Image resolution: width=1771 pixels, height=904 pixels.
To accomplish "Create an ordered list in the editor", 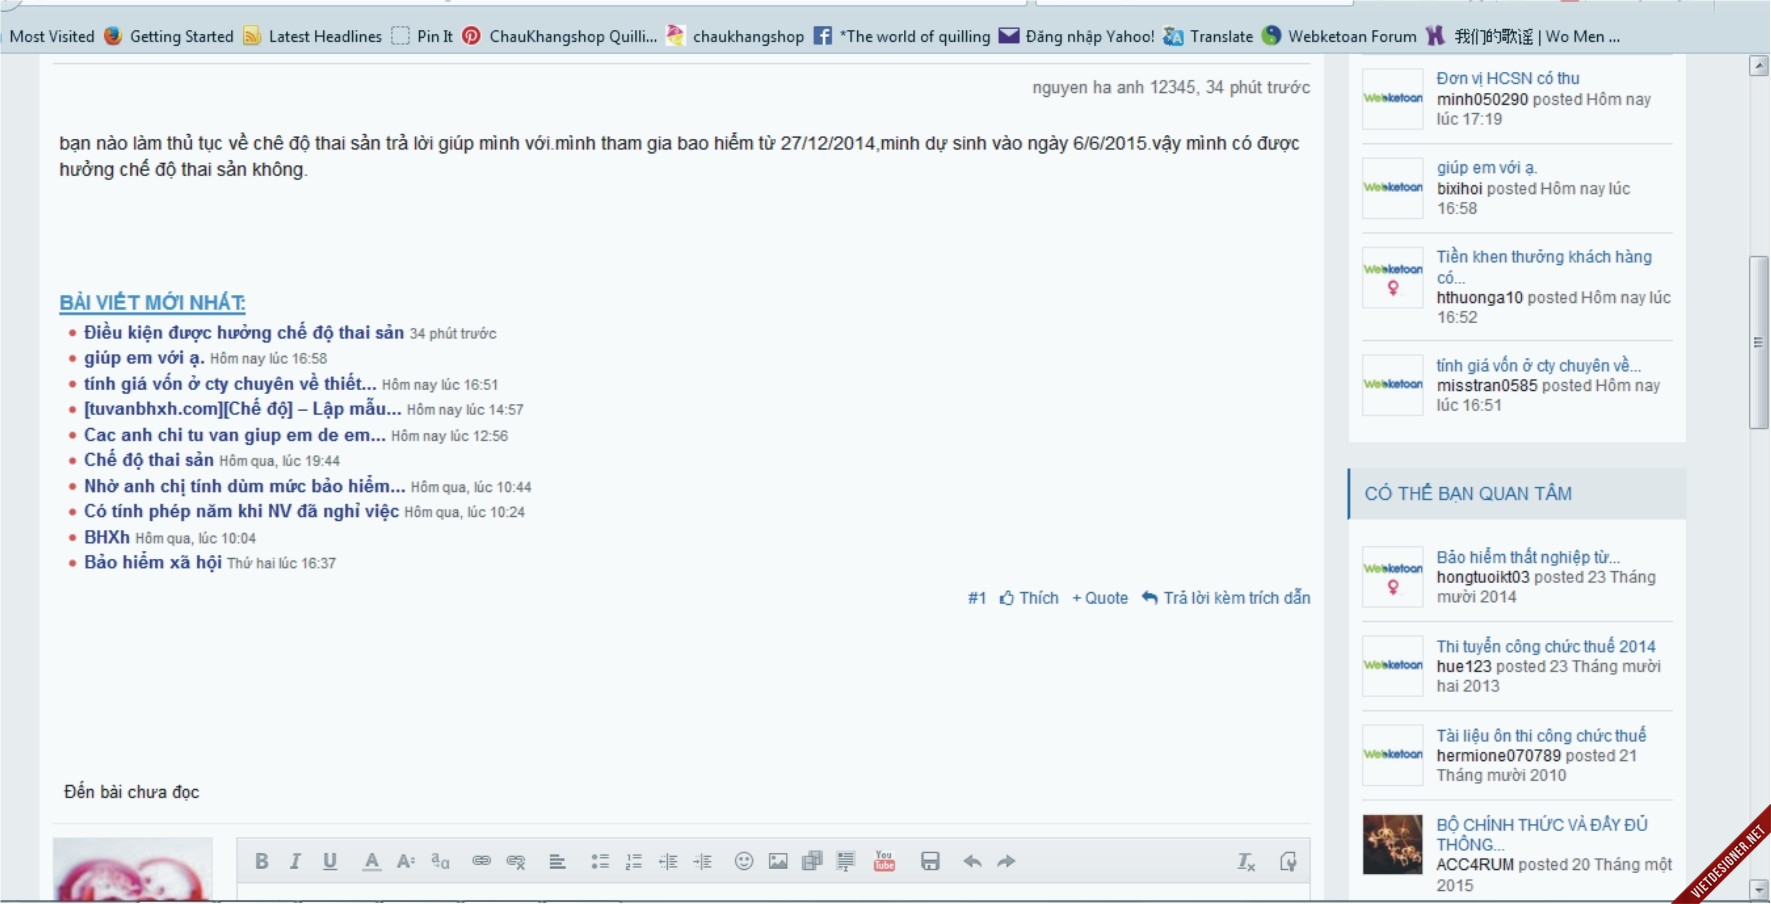I will click(634, 860).
